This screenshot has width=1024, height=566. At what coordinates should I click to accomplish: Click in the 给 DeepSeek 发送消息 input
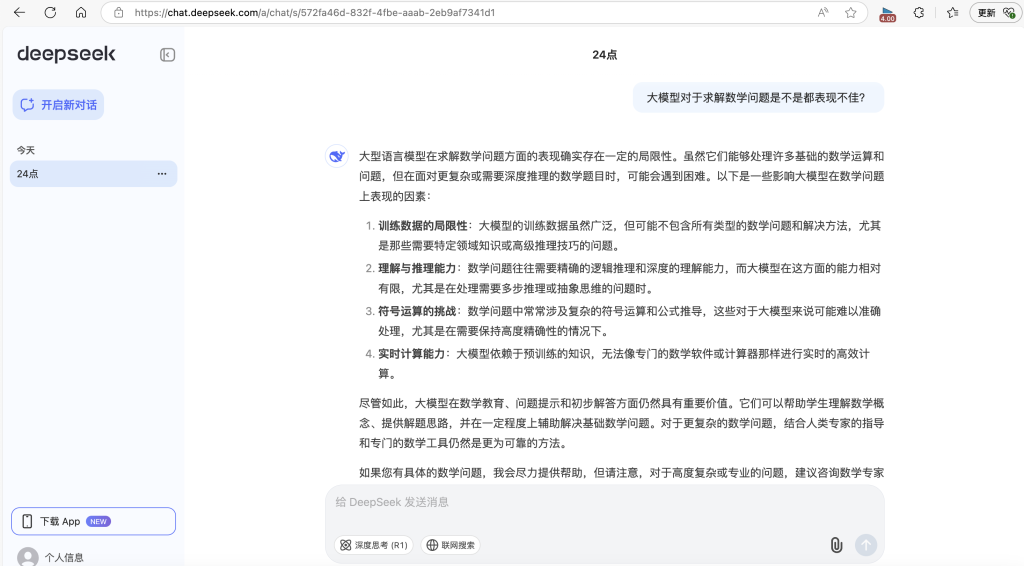[605, 503]
